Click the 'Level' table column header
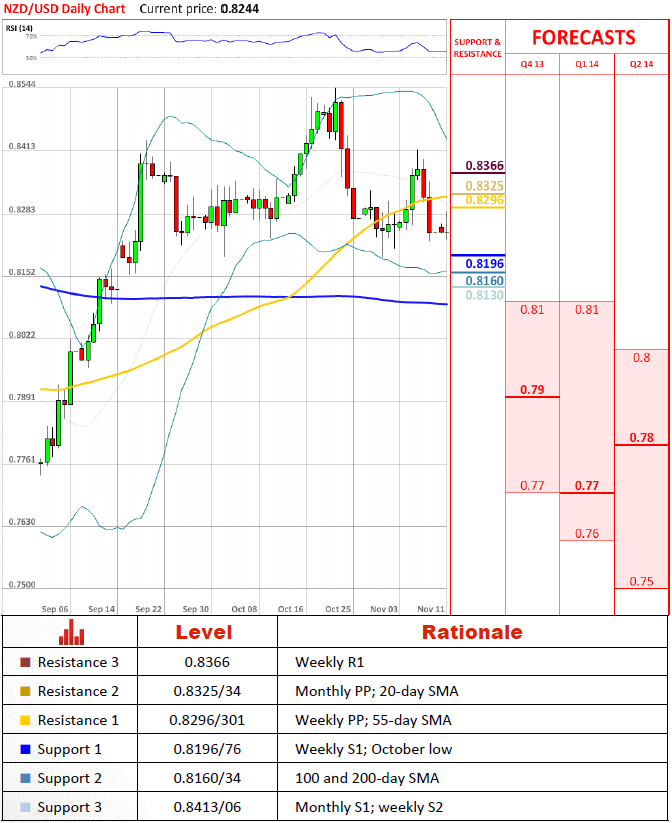The image size is (672, 823). point(204,632)
